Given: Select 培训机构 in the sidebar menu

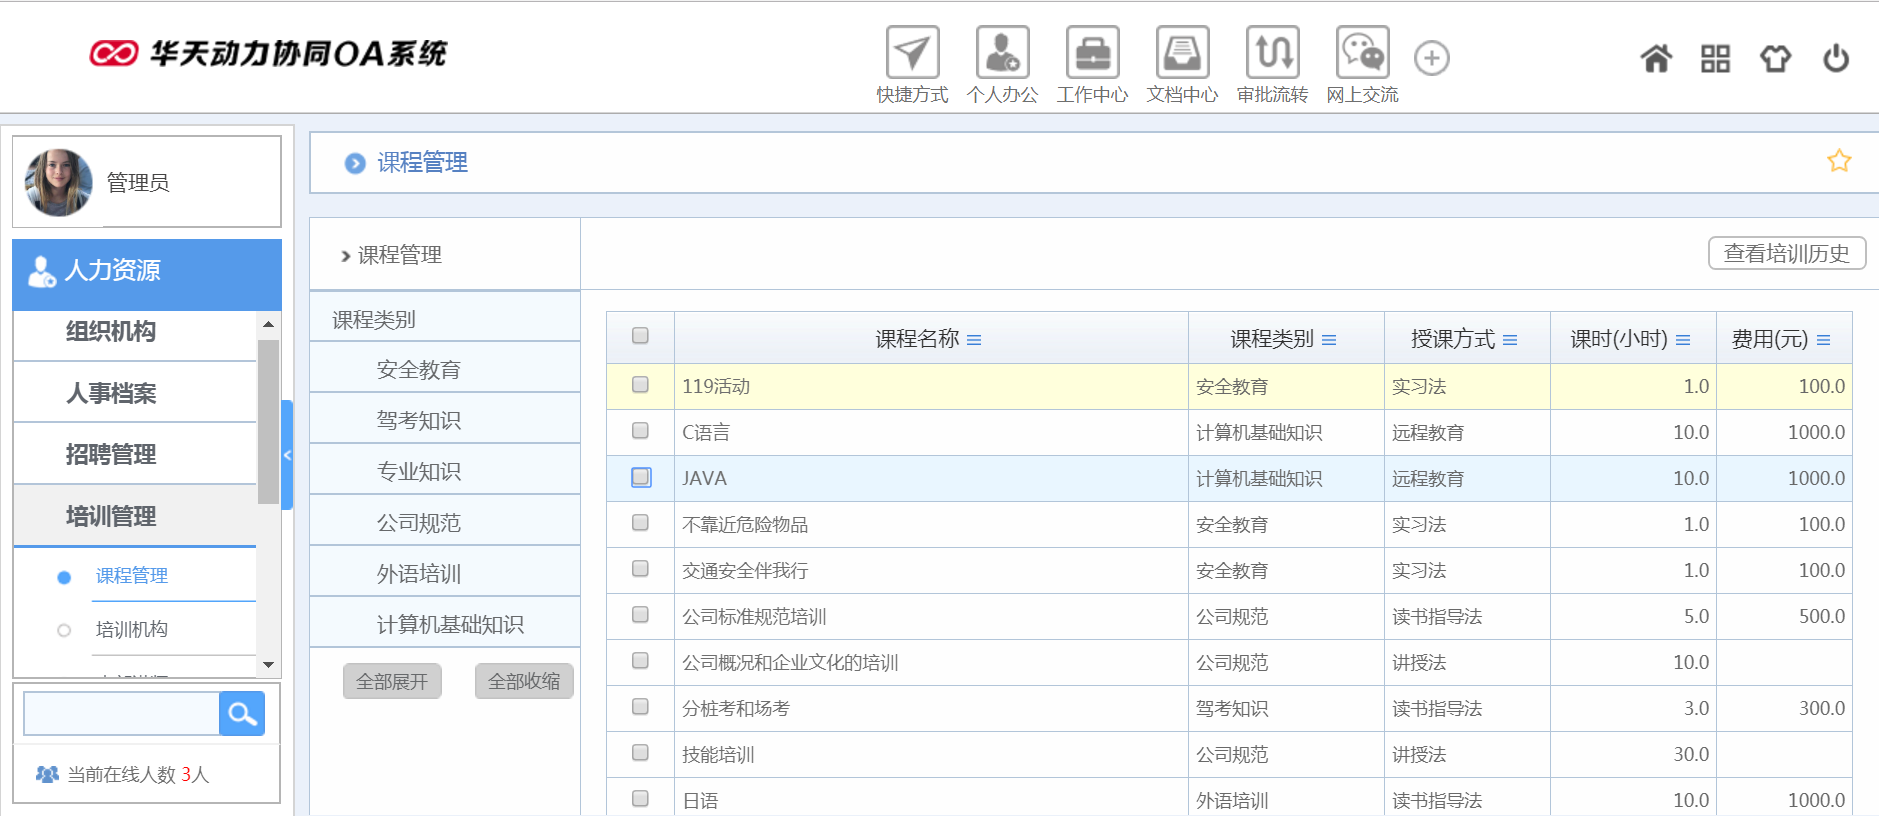Looking at the screenshot, I should (132, 629).
